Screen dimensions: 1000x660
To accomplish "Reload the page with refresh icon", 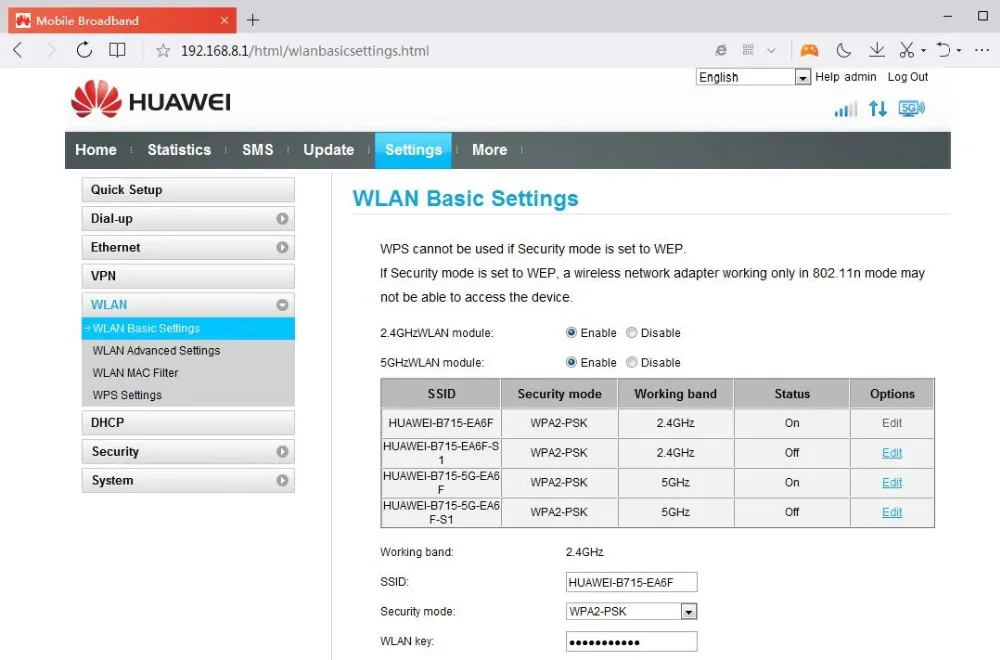I will click(x=84, y=50).
